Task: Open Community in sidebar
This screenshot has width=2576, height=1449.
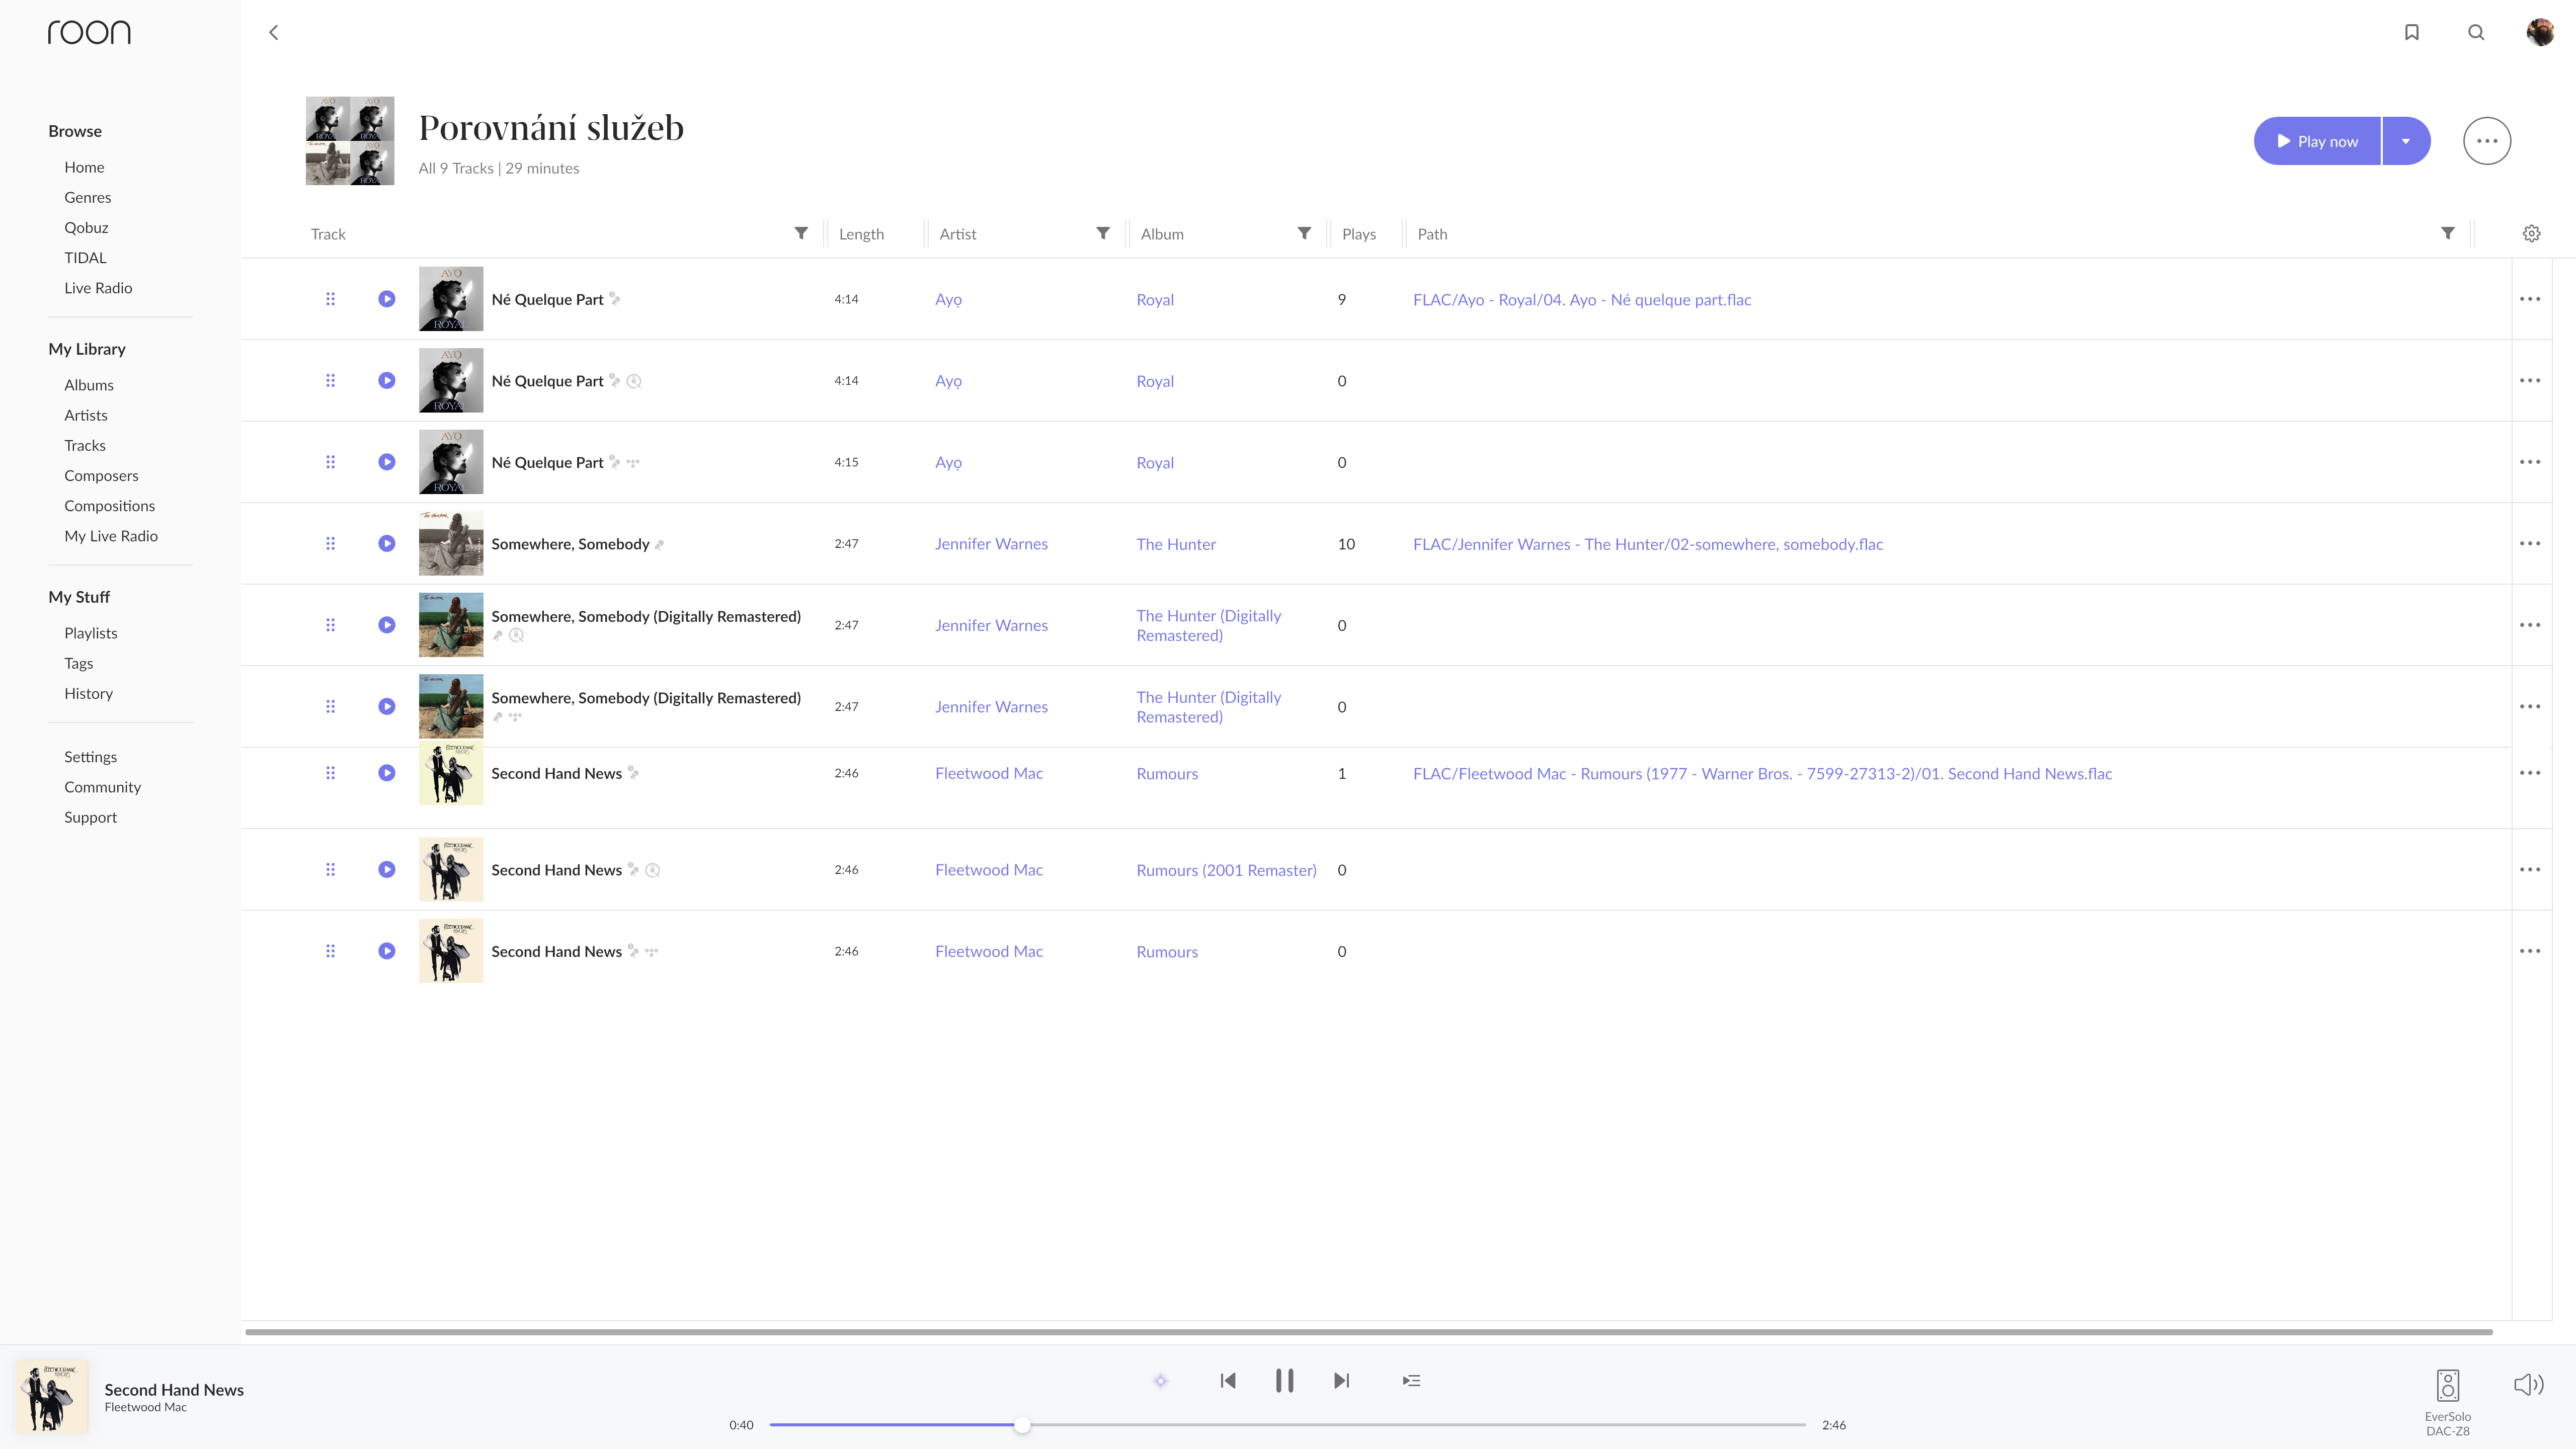Action: (x=102, y=787)
